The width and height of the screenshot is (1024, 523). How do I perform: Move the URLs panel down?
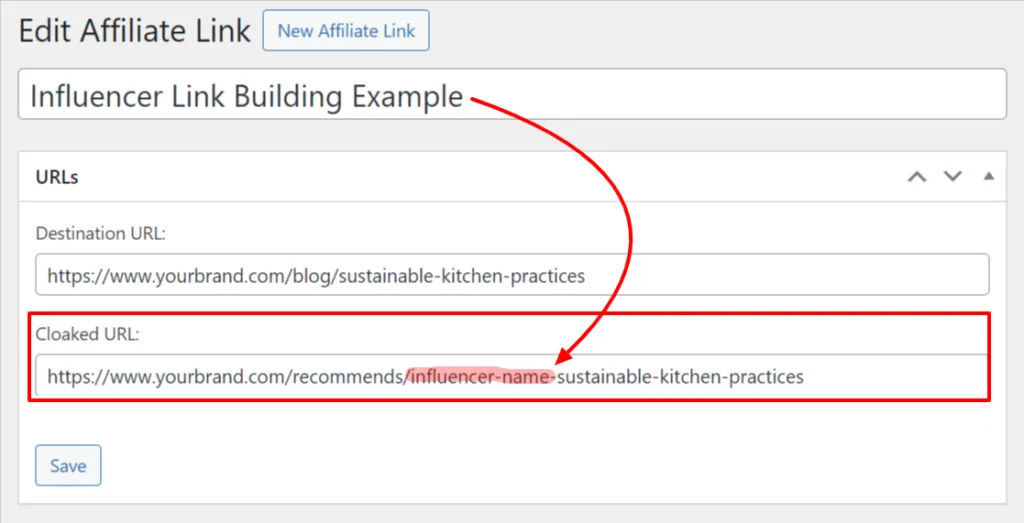point(952,177)
